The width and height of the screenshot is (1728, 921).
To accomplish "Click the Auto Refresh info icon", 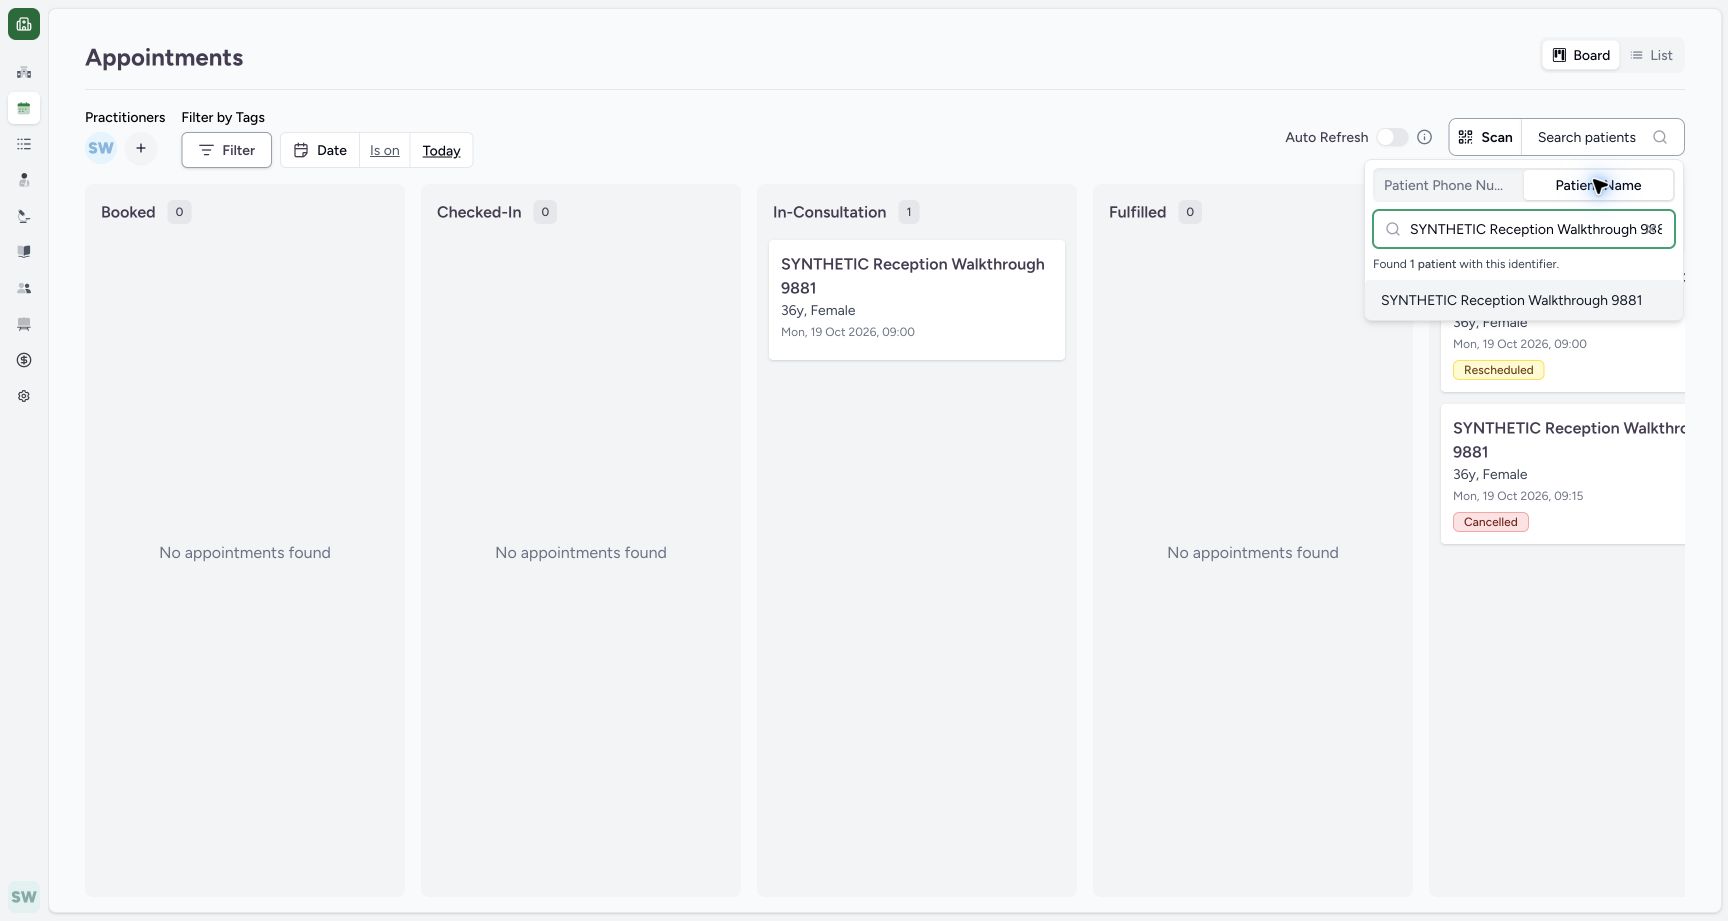I will click(x=1425, y=137).
